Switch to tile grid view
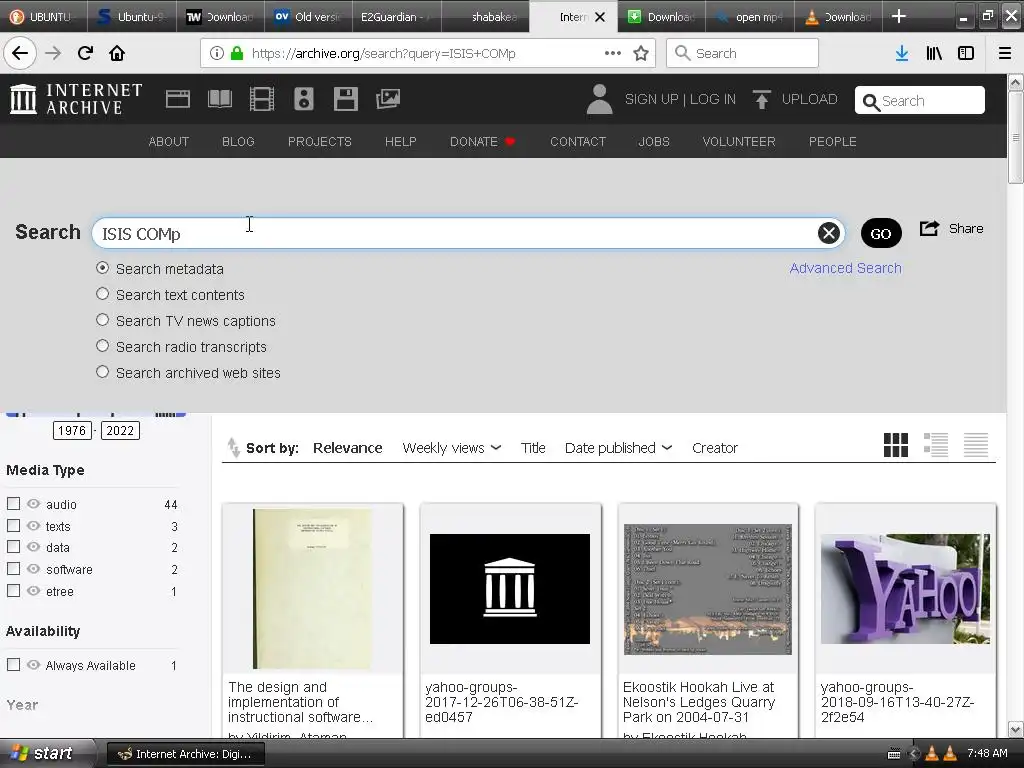 tap(895, 445)
